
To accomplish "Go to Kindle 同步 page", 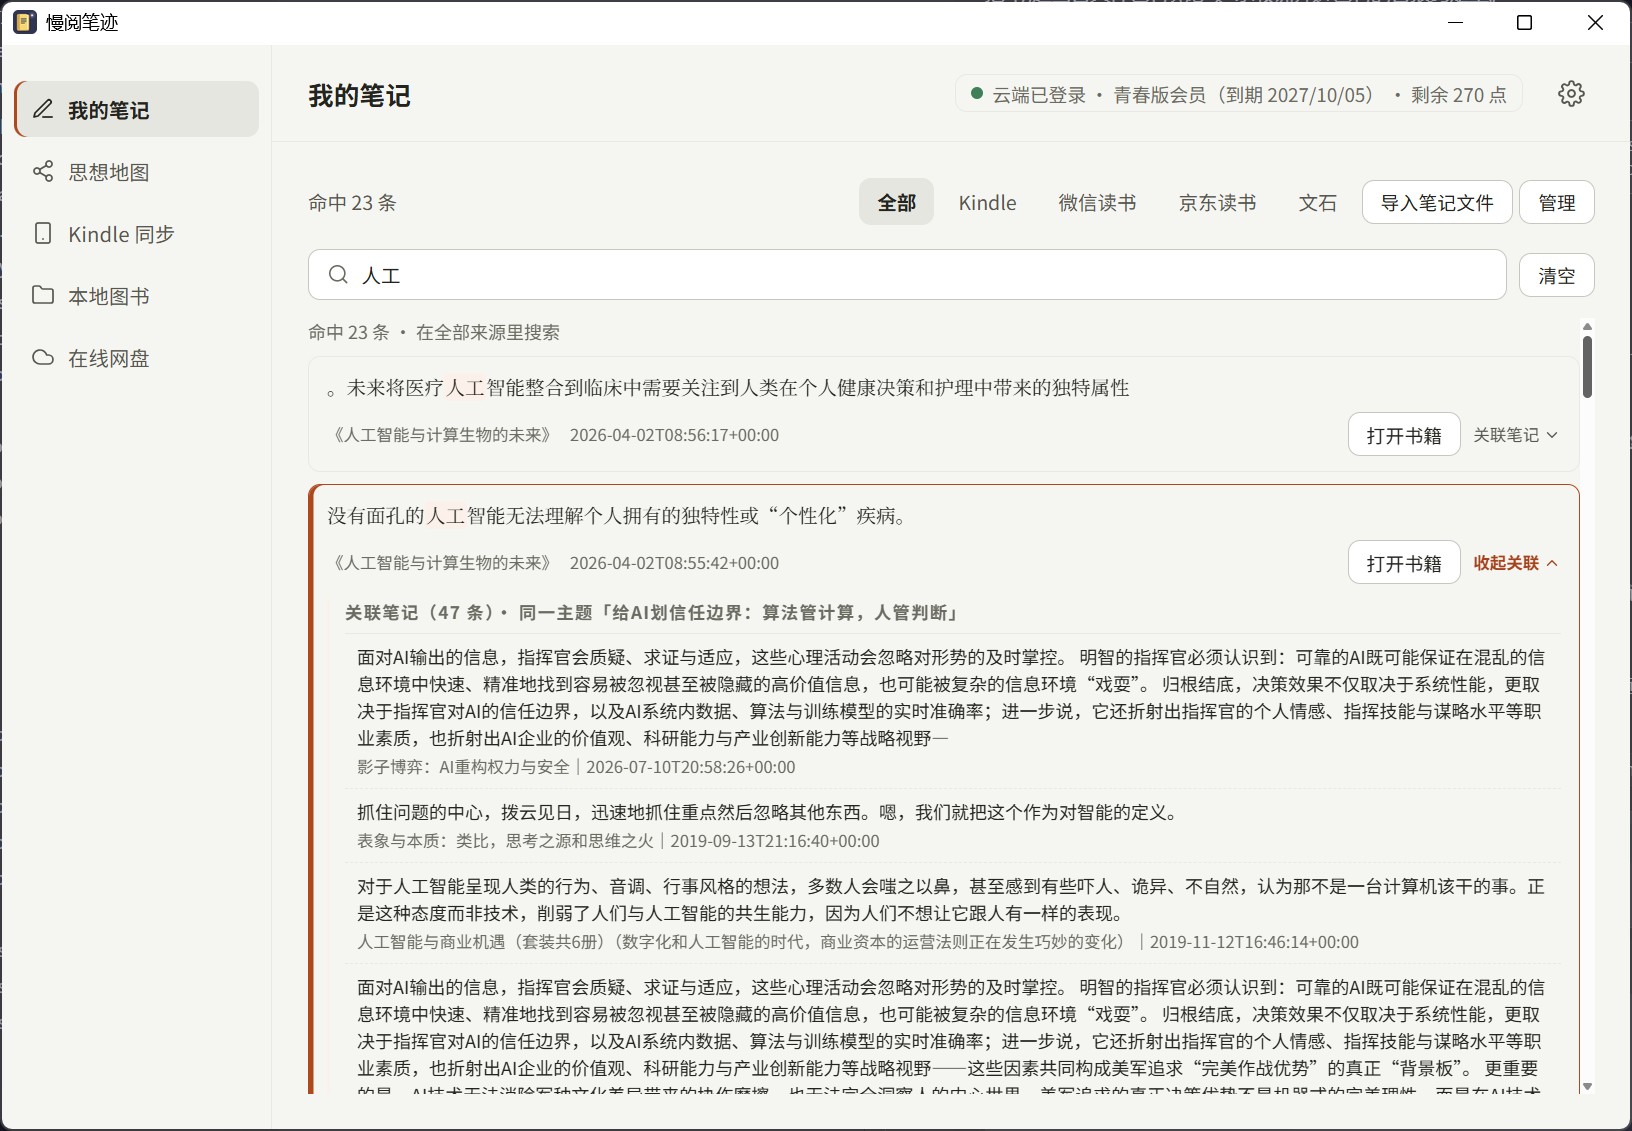I will coord(137,233).
